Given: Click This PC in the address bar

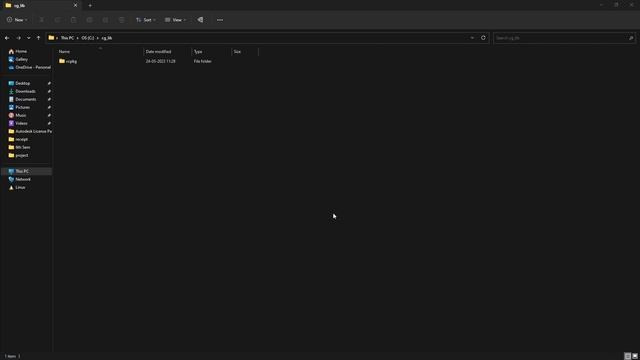Looking at the screenshot, I should click(67, 38).
